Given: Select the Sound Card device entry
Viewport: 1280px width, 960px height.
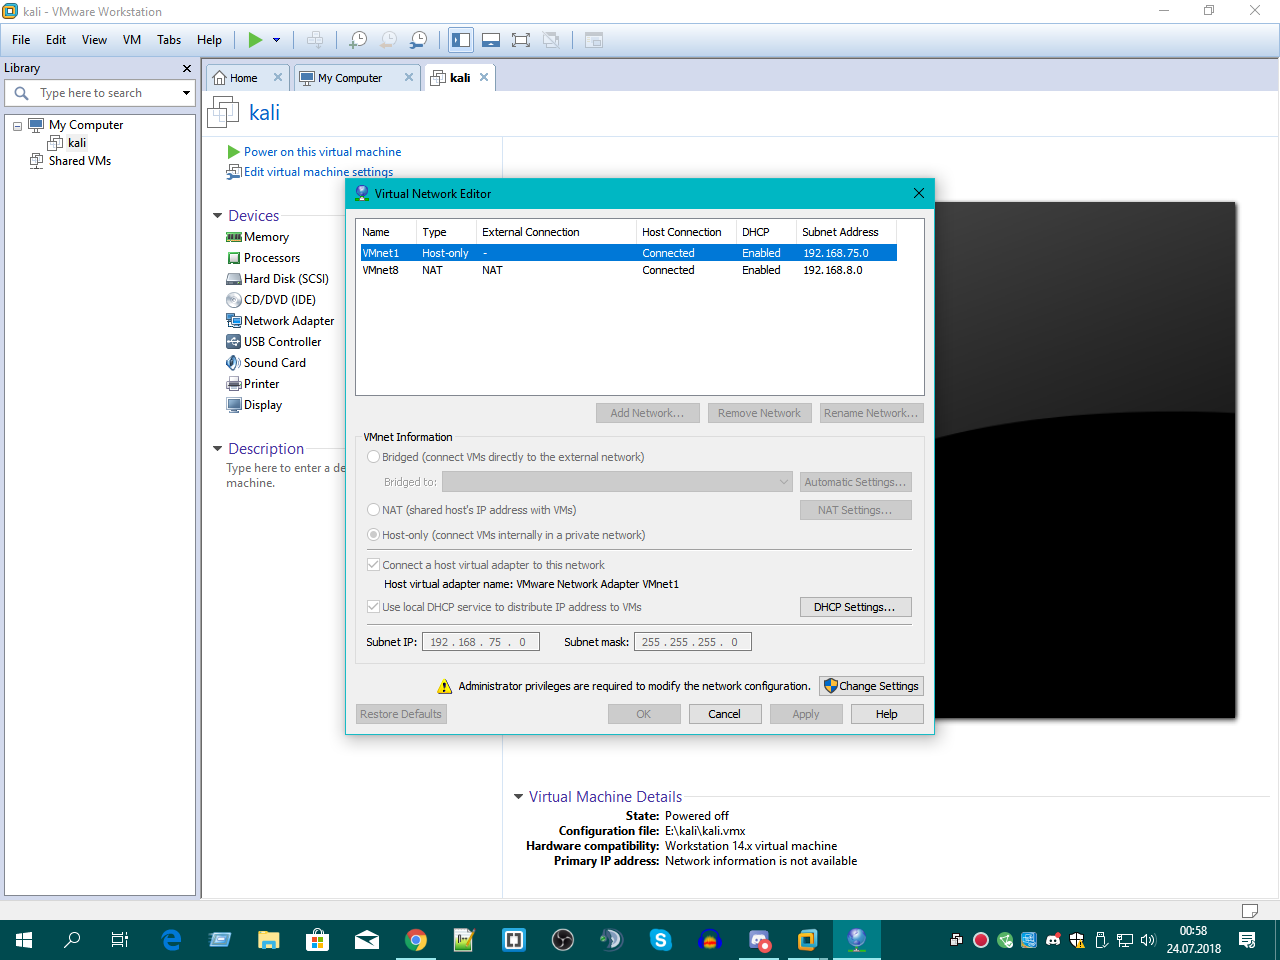Looking at the screenshot, I should tap(266, 363).
